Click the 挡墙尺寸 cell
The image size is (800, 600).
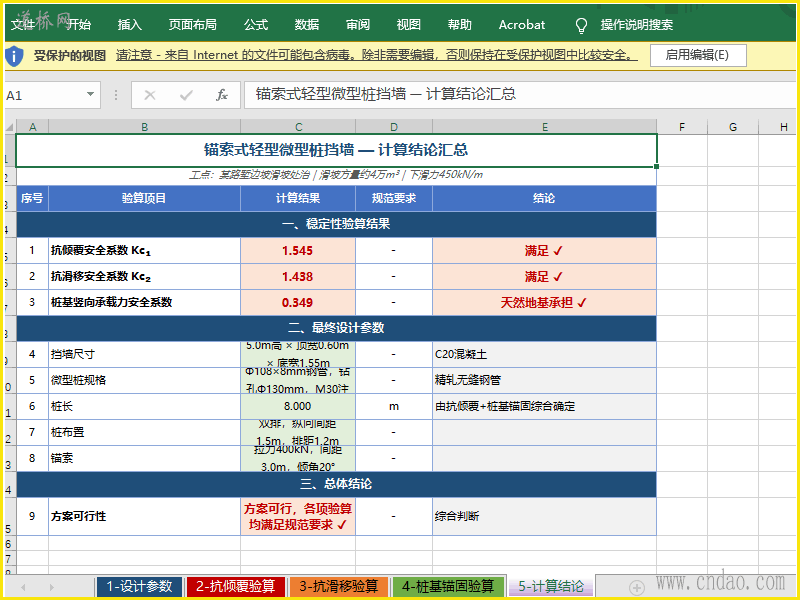(144, 354)
